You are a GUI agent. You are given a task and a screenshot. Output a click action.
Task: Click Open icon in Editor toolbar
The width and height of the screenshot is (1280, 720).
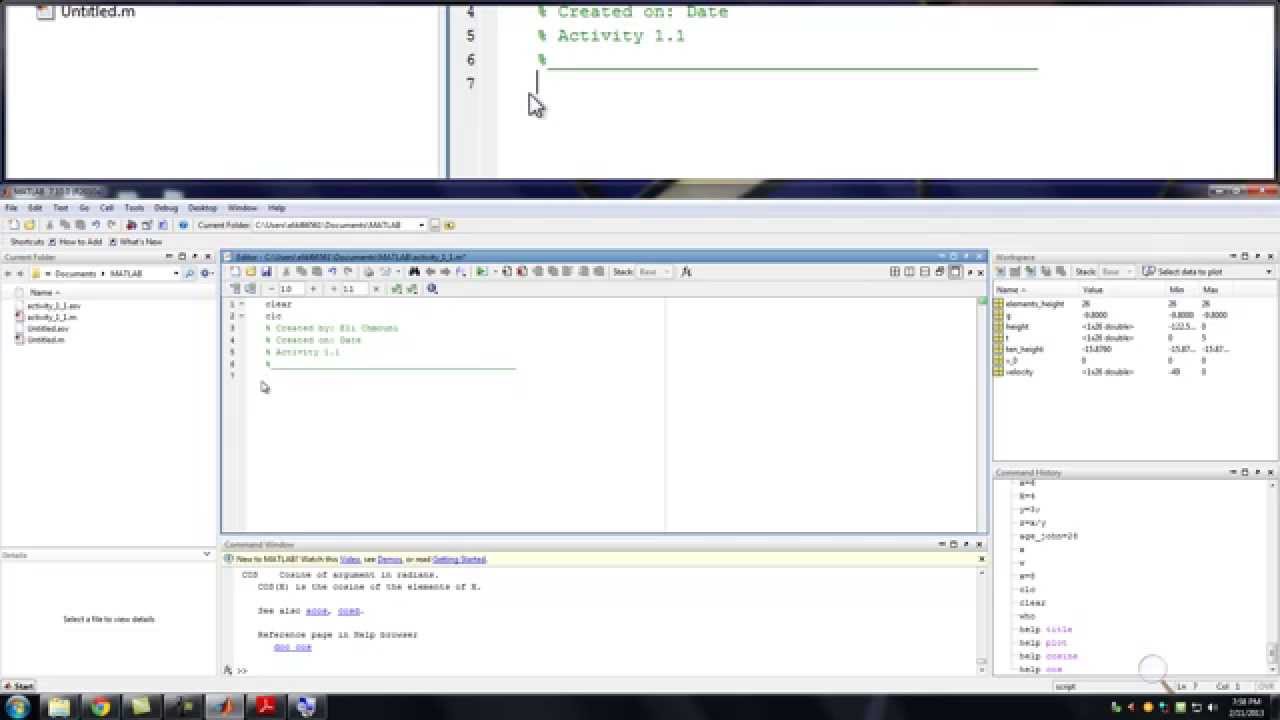250,271
